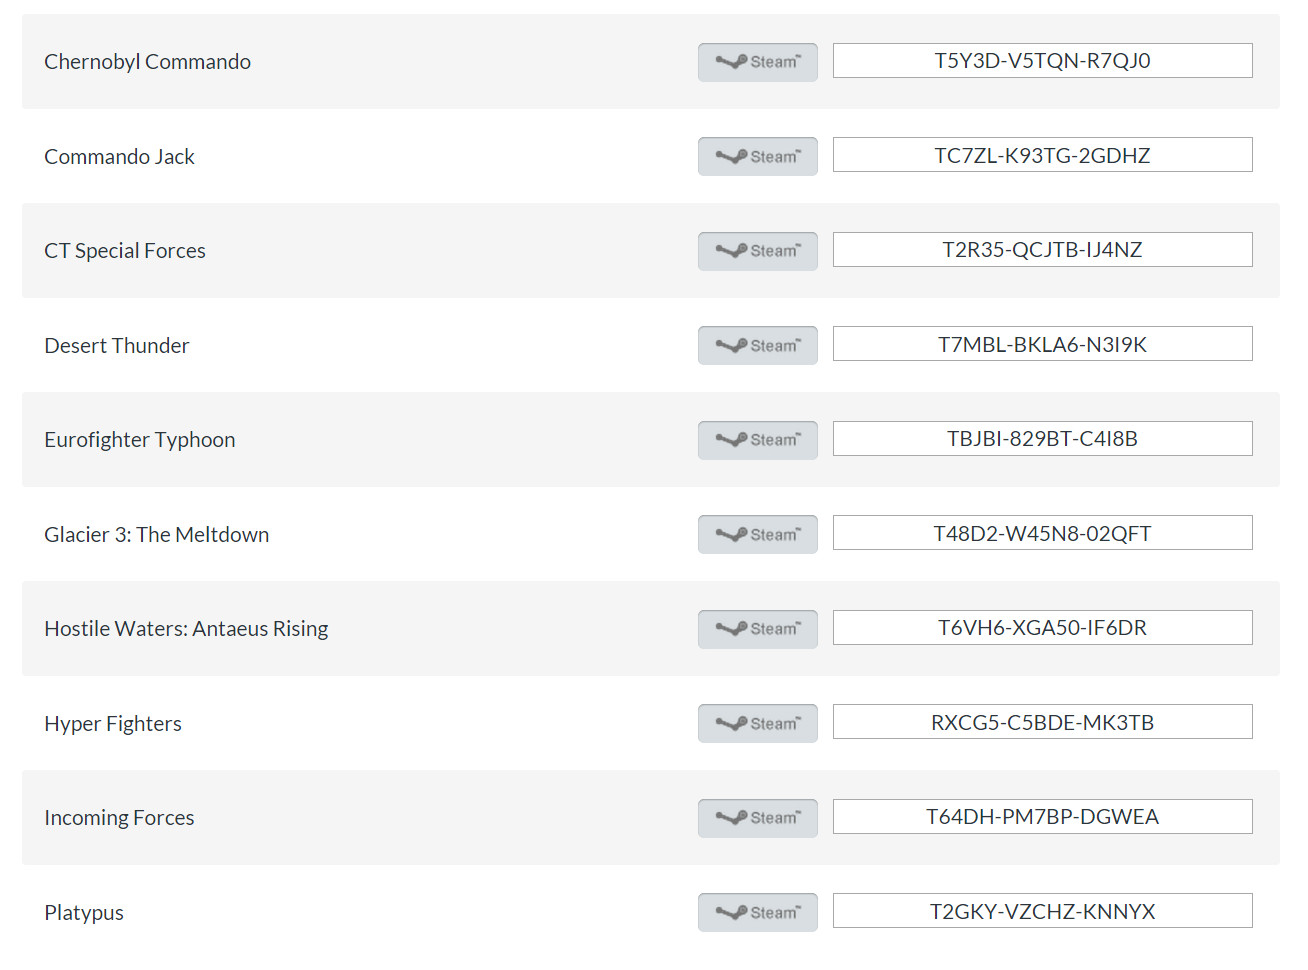Click the Platypus key T2GKY-VZCHZ-KNNYX
Image resolution: width=1308 pixels, height=970 pixels.
click(1042, 911)
